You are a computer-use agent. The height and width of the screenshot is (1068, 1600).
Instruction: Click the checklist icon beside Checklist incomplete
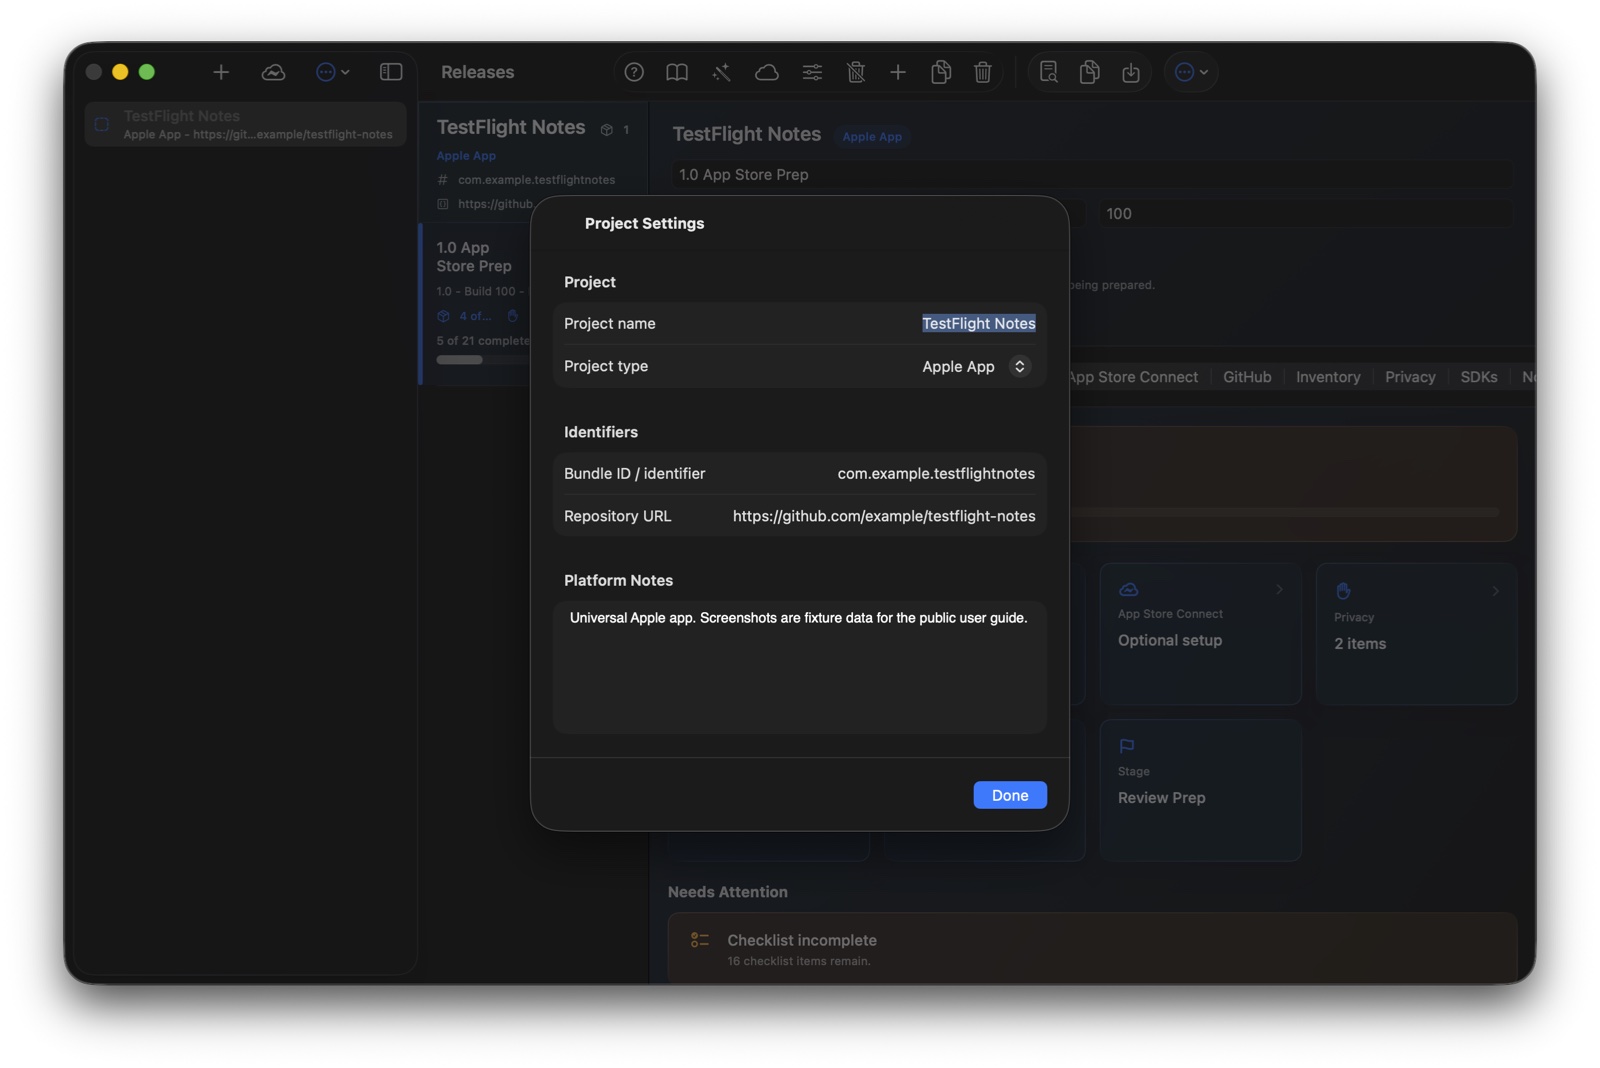click(x=700, y=941)
